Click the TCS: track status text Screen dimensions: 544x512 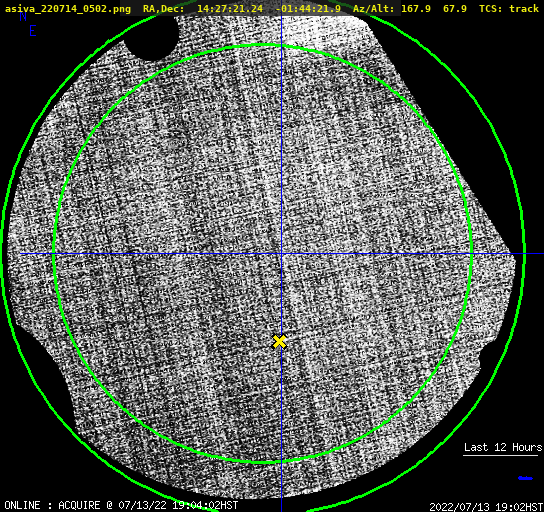(x=509, y=8)
